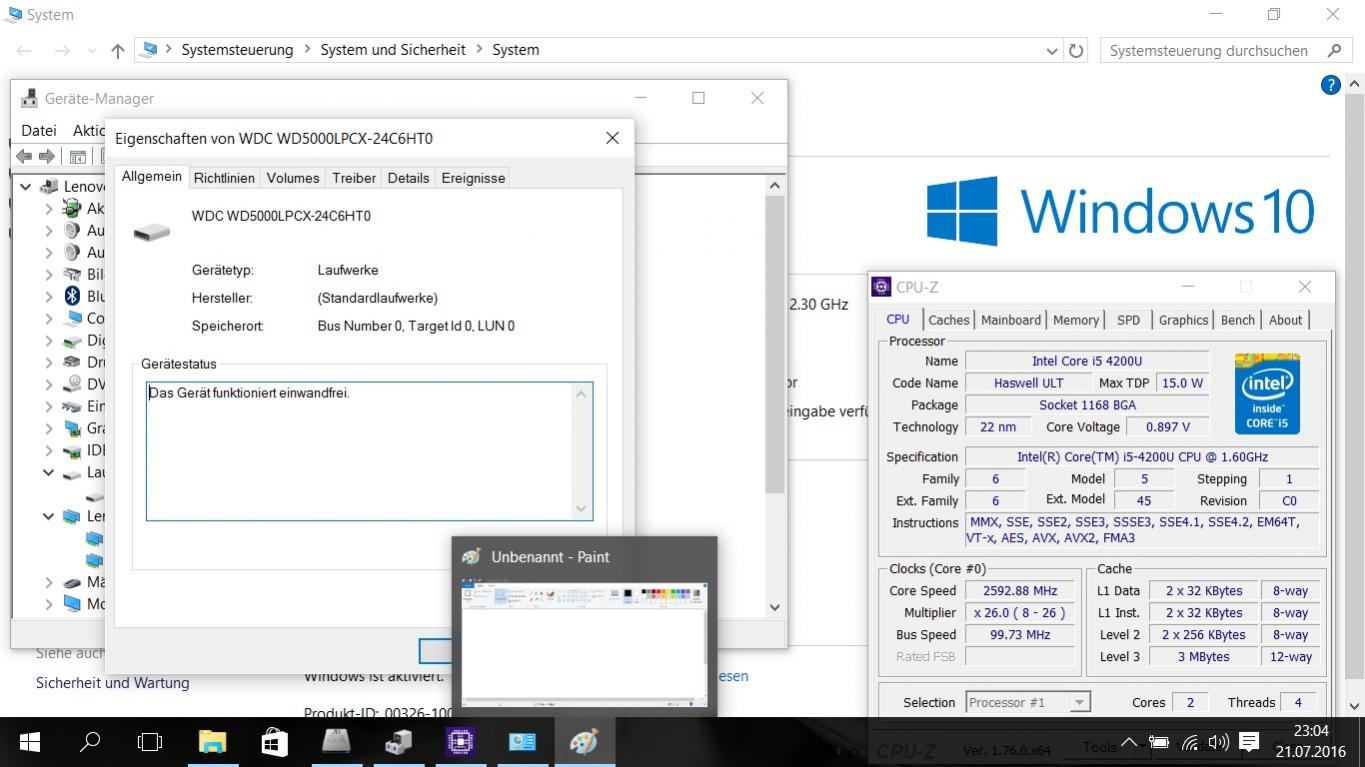The height and width of the screenshot is (767, 1365).
Task: Click the blue help question mark icon
Action: point(1330,85)
